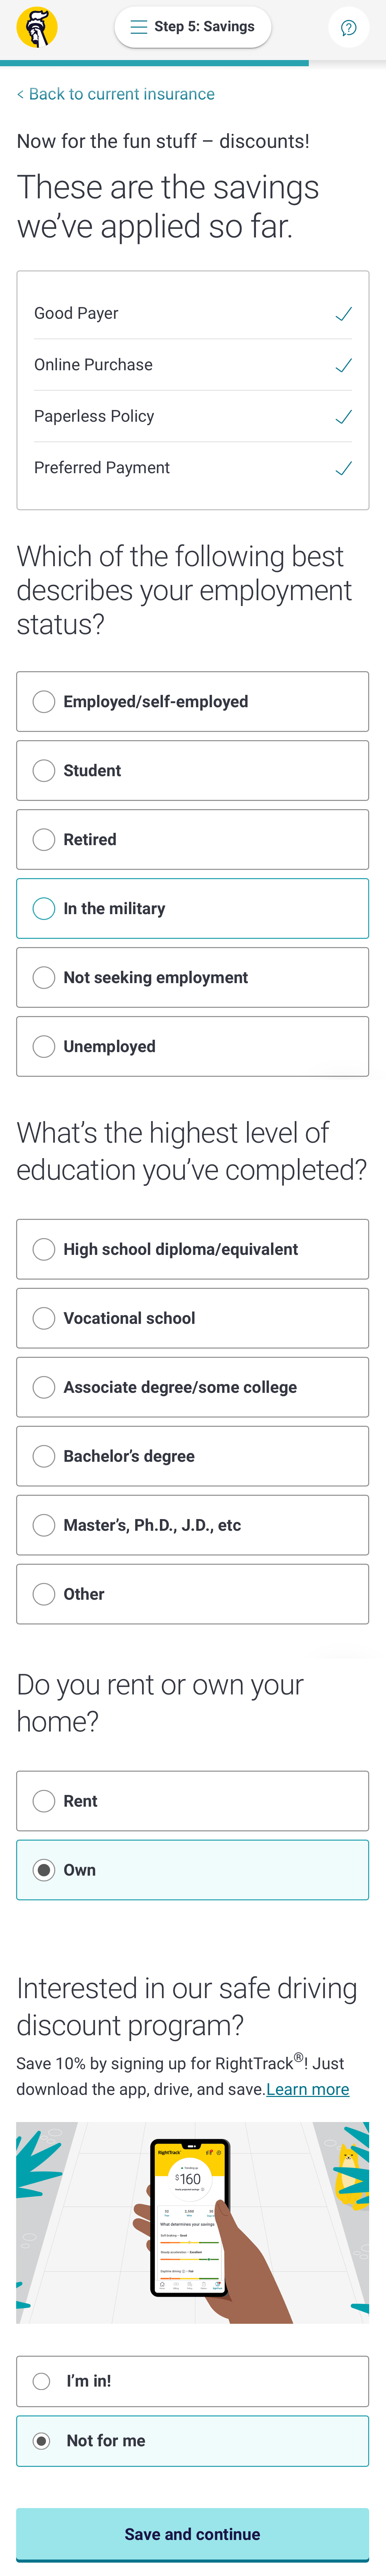Open the Step 5 Savings menu icon
This screenshot has height=2576, width=386.
(x=139, y=27)
